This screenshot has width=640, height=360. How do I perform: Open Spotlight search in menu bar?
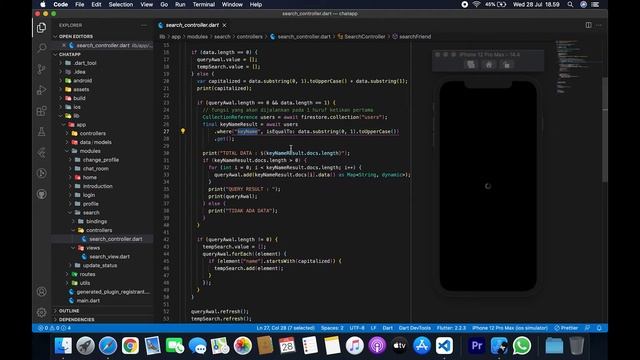[x=570, y=4]
